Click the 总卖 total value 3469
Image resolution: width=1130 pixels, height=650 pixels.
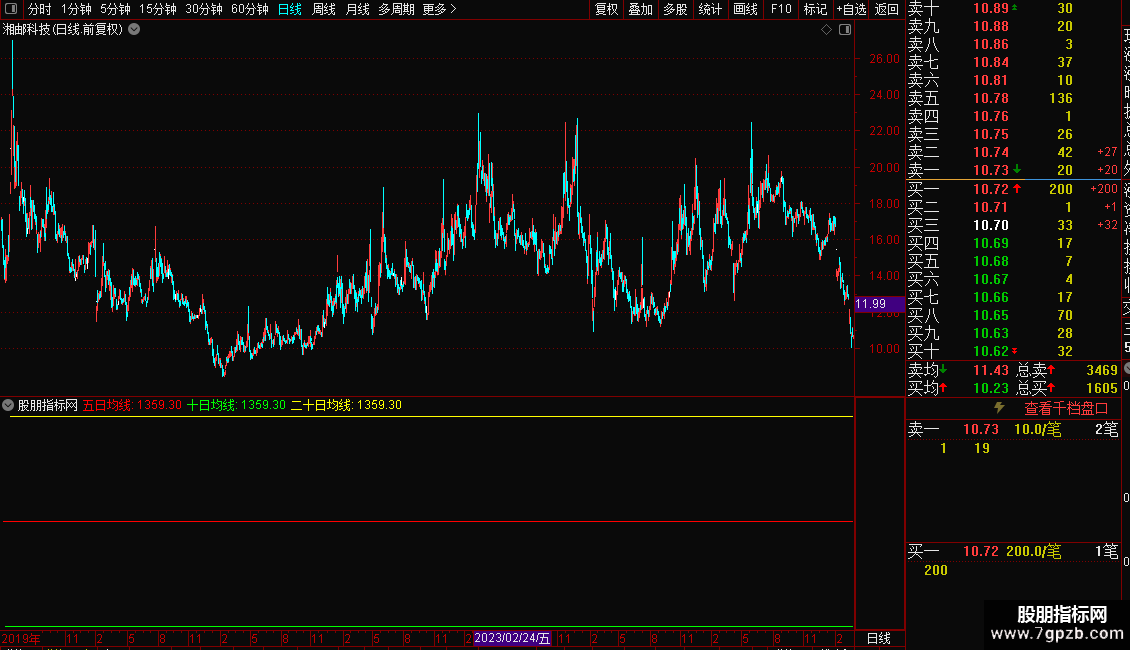[x=1102, y=370]
